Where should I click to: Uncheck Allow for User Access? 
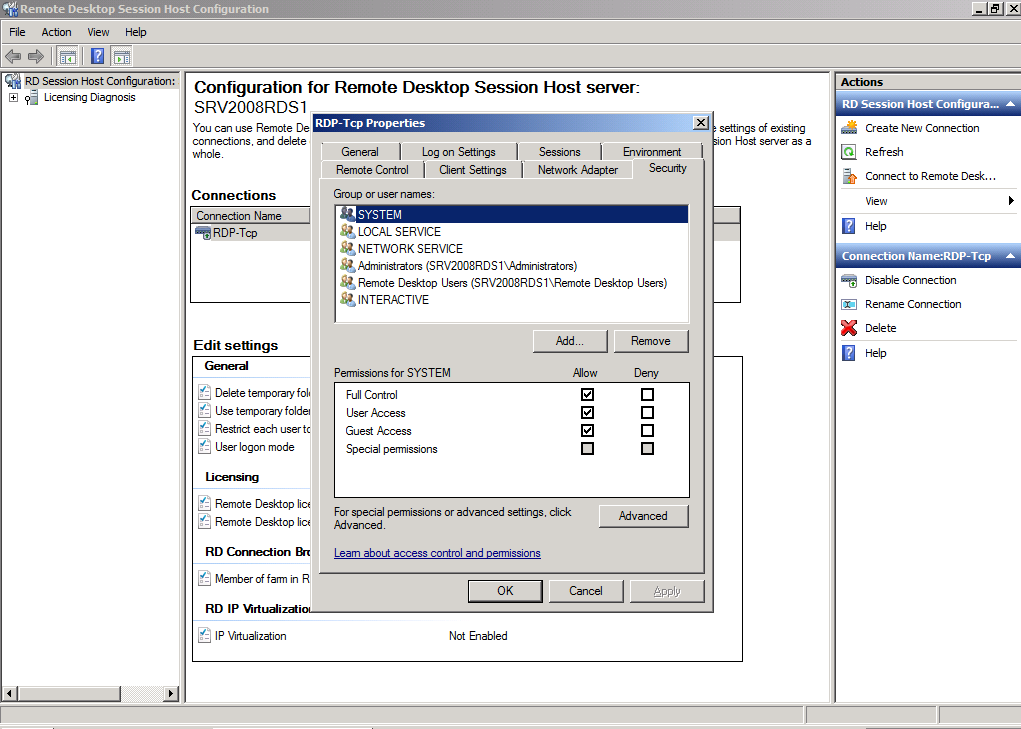click(x=587, y=413)
